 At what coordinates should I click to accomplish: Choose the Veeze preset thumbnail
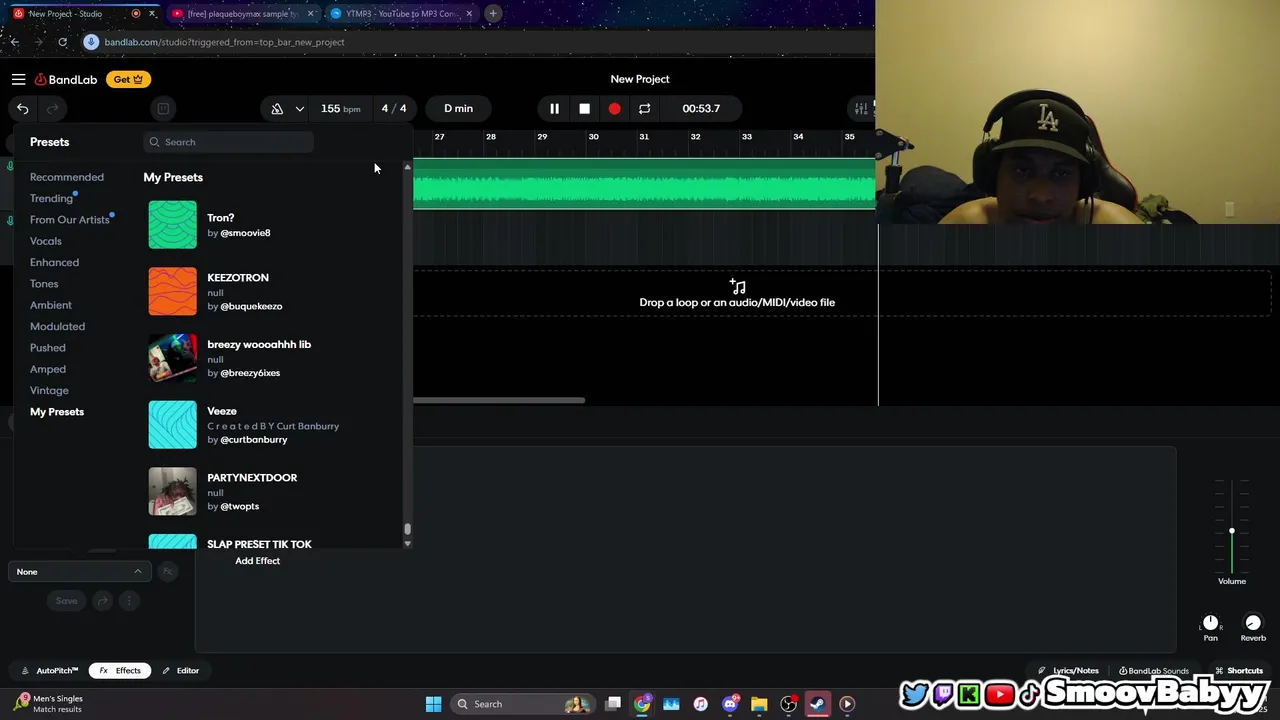[173, 424]
